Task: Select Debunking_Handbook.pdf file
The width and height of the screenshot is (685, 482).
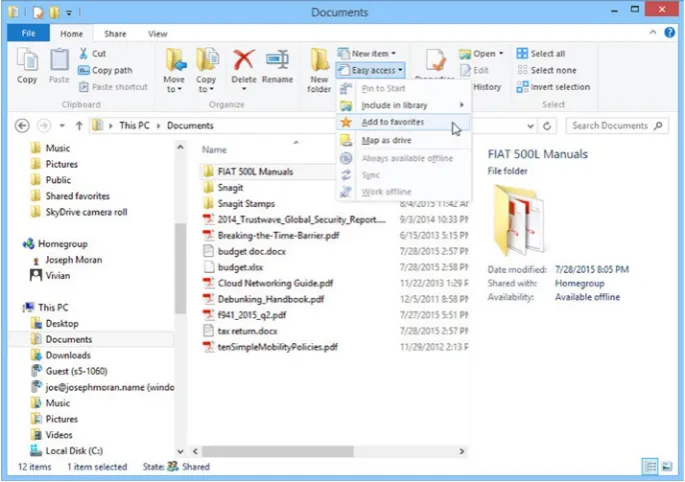Action: [x=271, y=299]
